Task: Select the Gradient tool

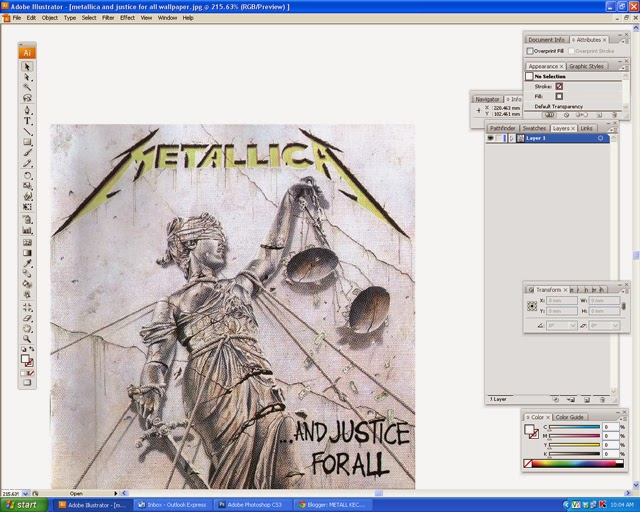Action: 27,253
